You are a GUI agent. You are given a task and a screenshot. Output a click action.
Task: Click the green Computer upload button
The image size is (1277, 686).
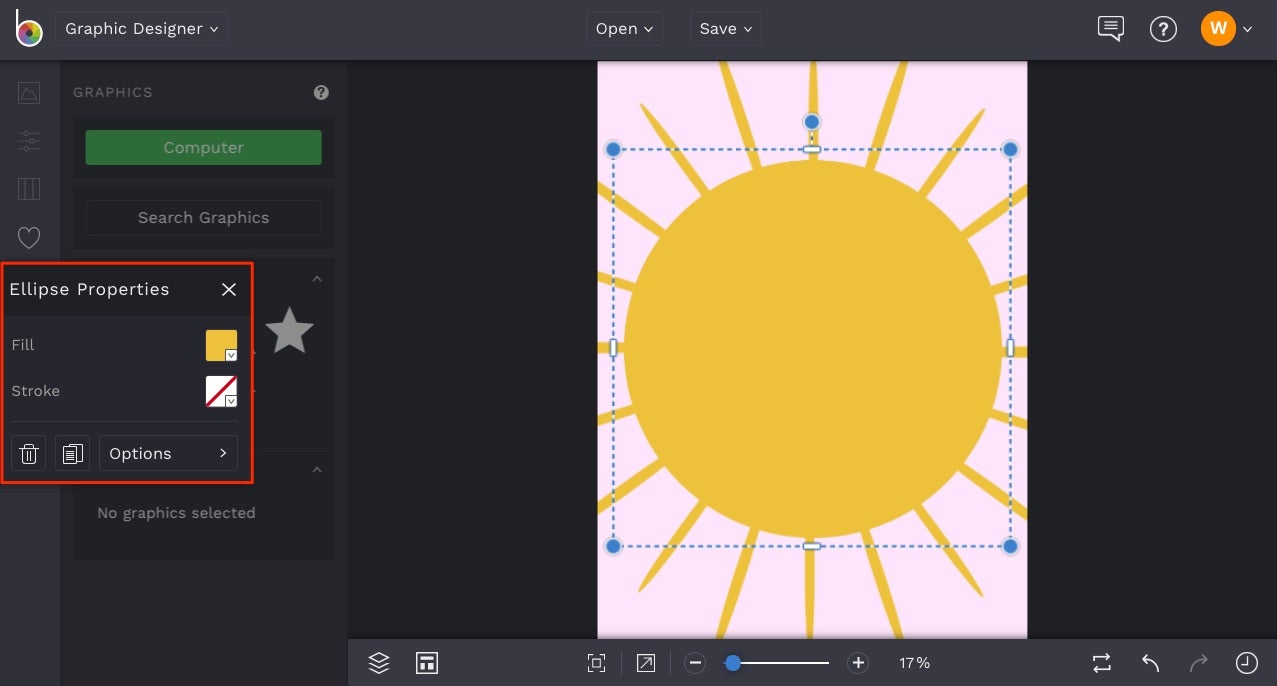coord(203,147)
